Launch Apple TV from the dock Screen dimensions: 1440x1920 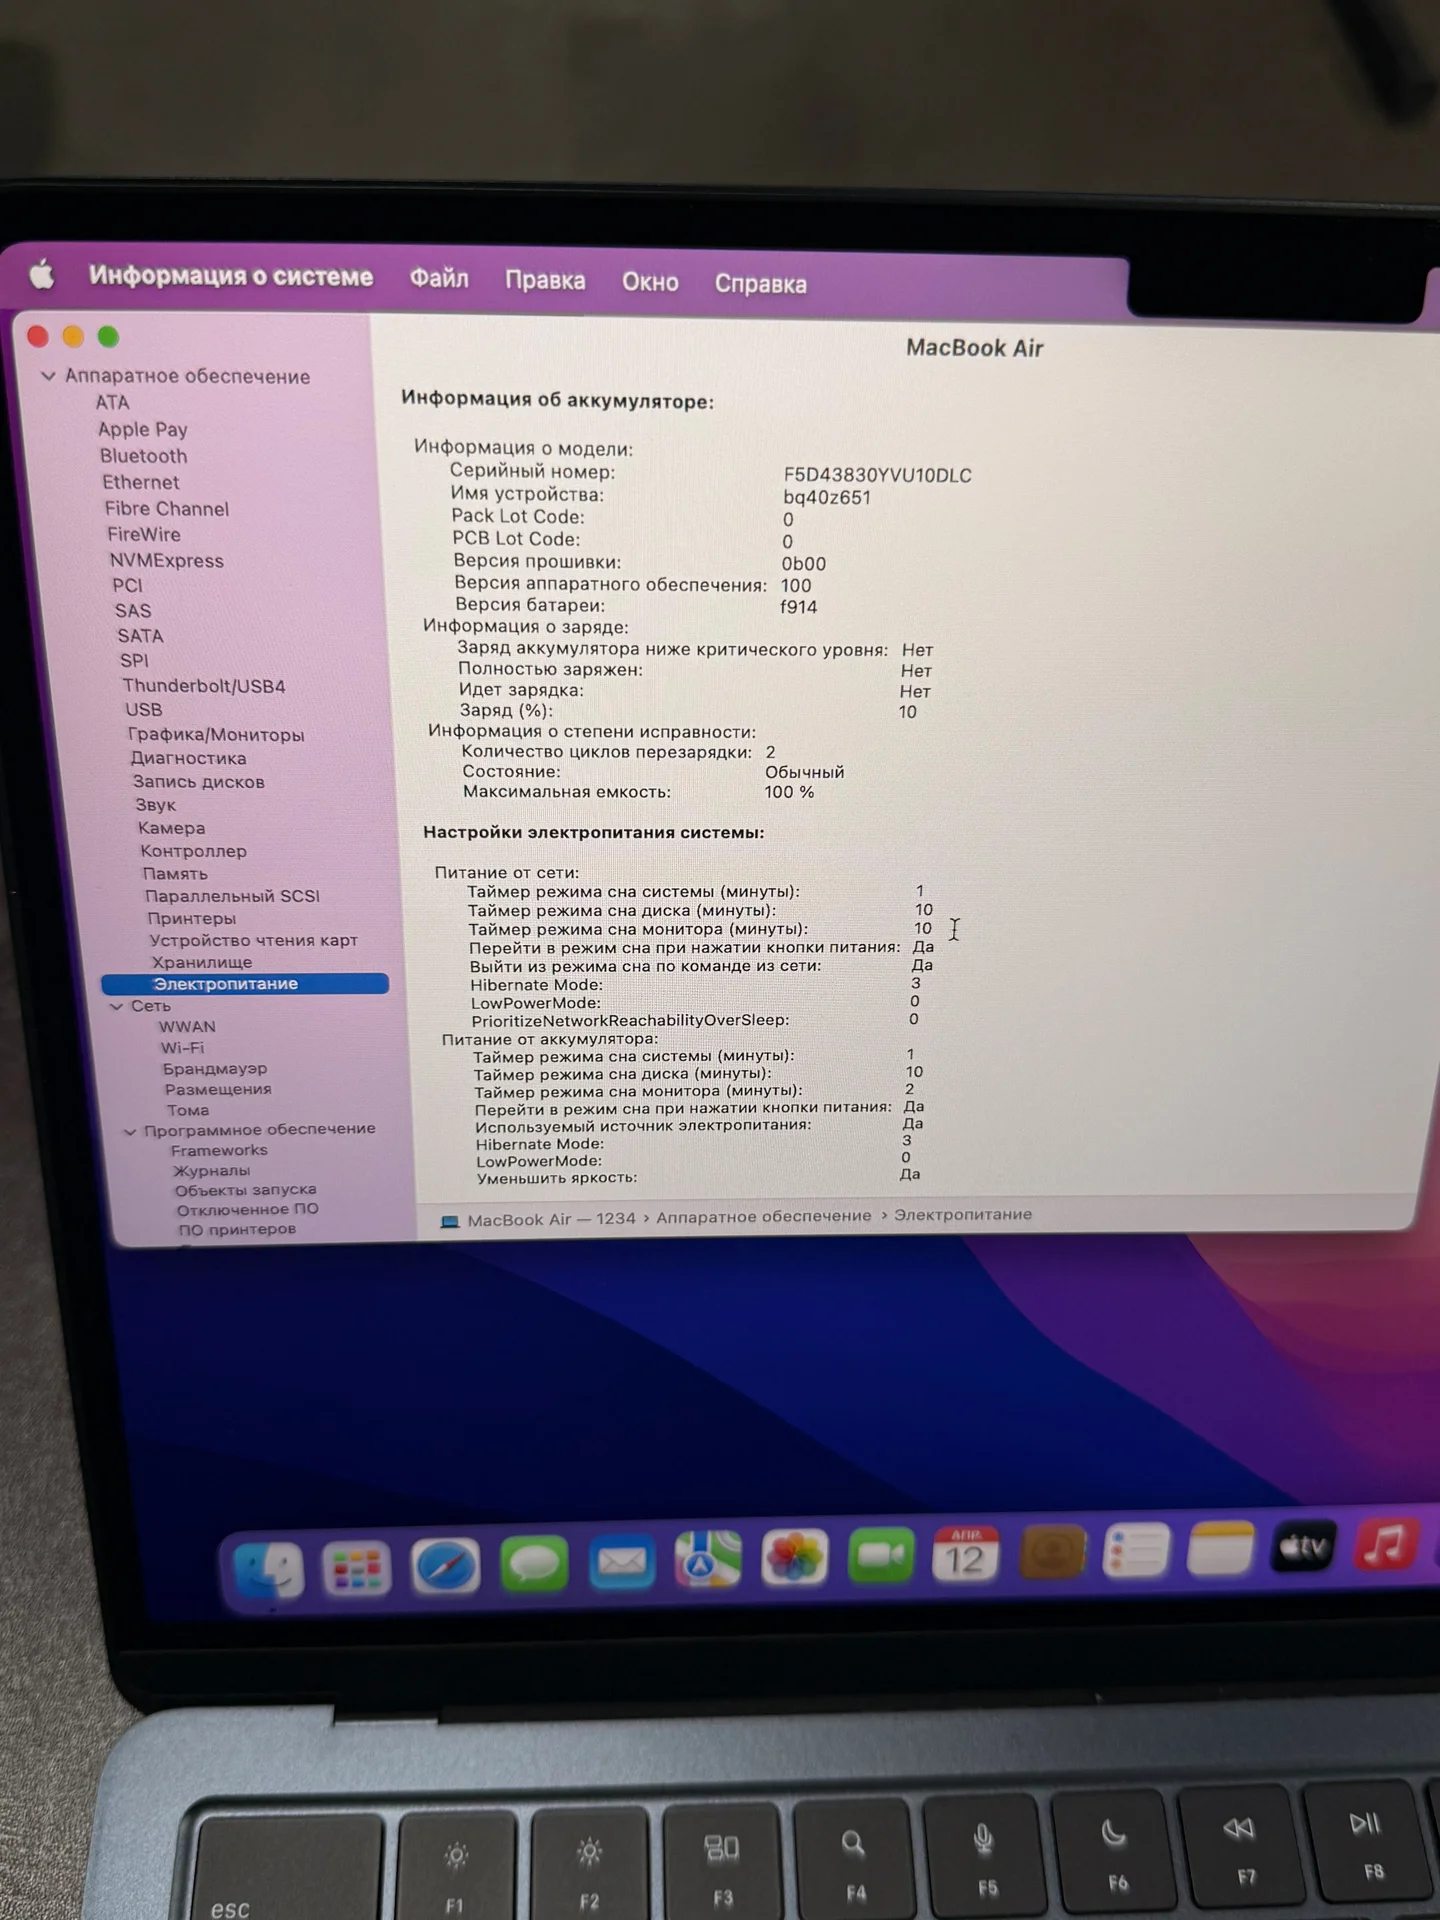coord(1304,1547)
